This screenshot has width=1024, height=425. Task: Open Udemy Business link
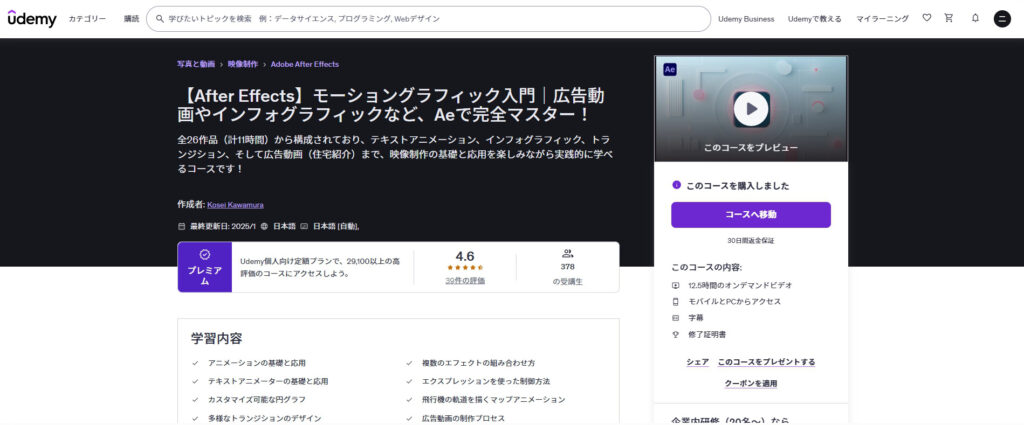(746, 19)
